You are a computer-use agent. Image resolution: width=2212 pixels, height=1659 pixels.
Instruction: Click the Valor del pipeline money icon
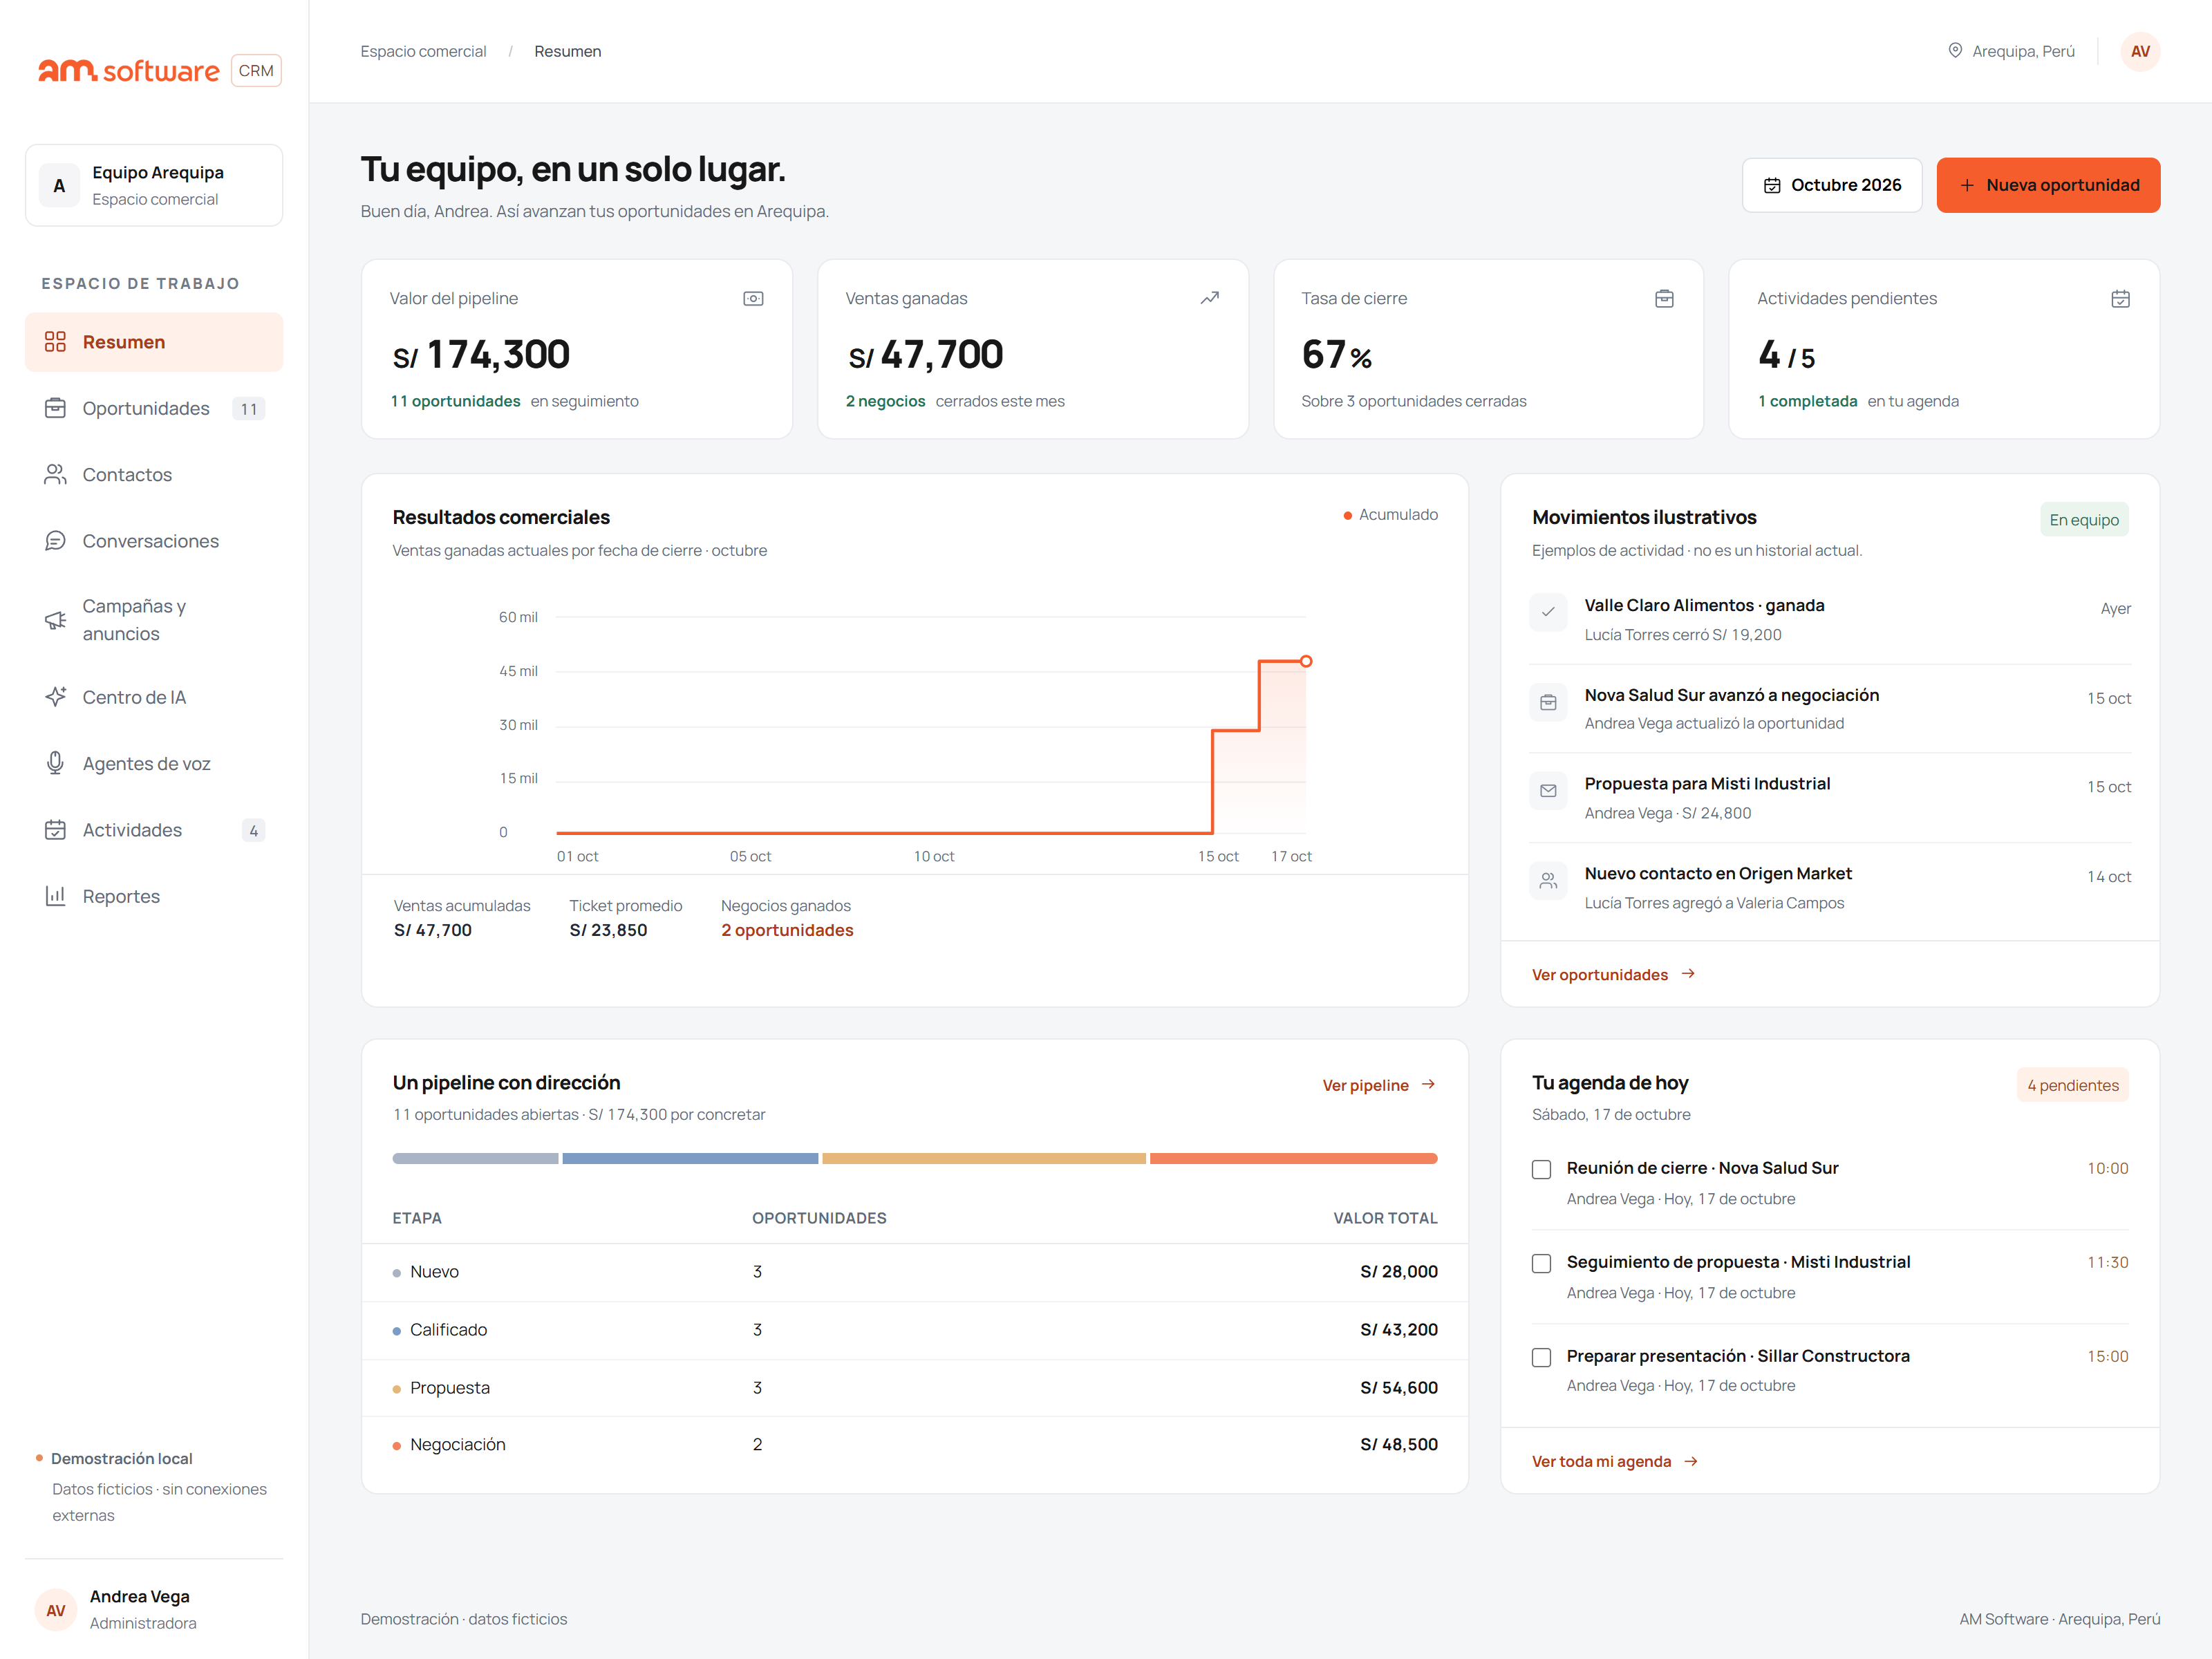point(753,298)
